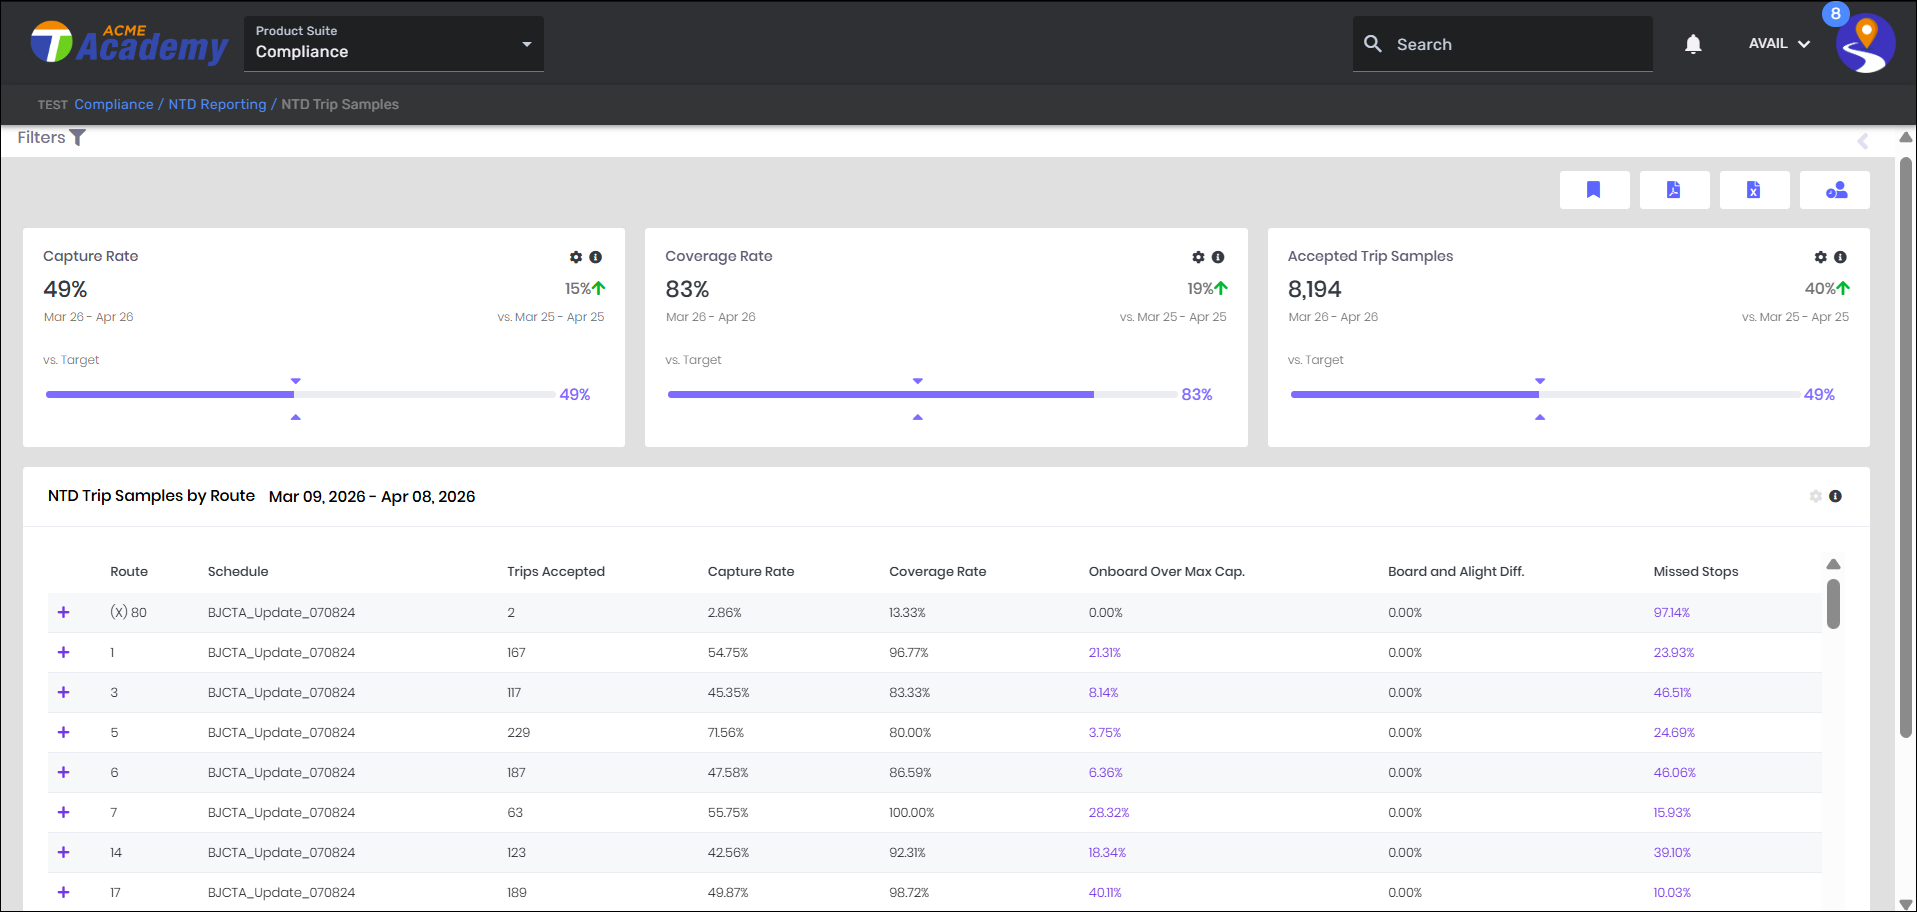Click the Capture Rate target progress bar
The image size is (1917, 912).
[300, 395]
